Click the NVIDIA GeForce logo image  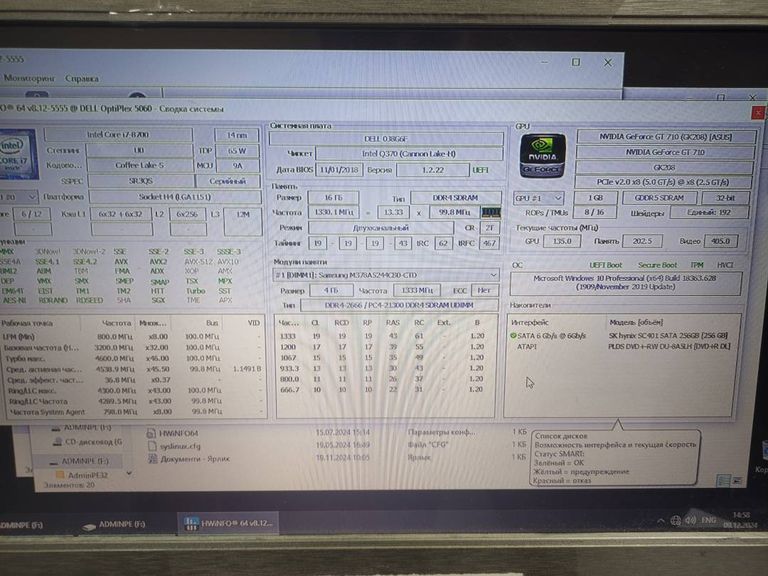[x=542, y=156]
